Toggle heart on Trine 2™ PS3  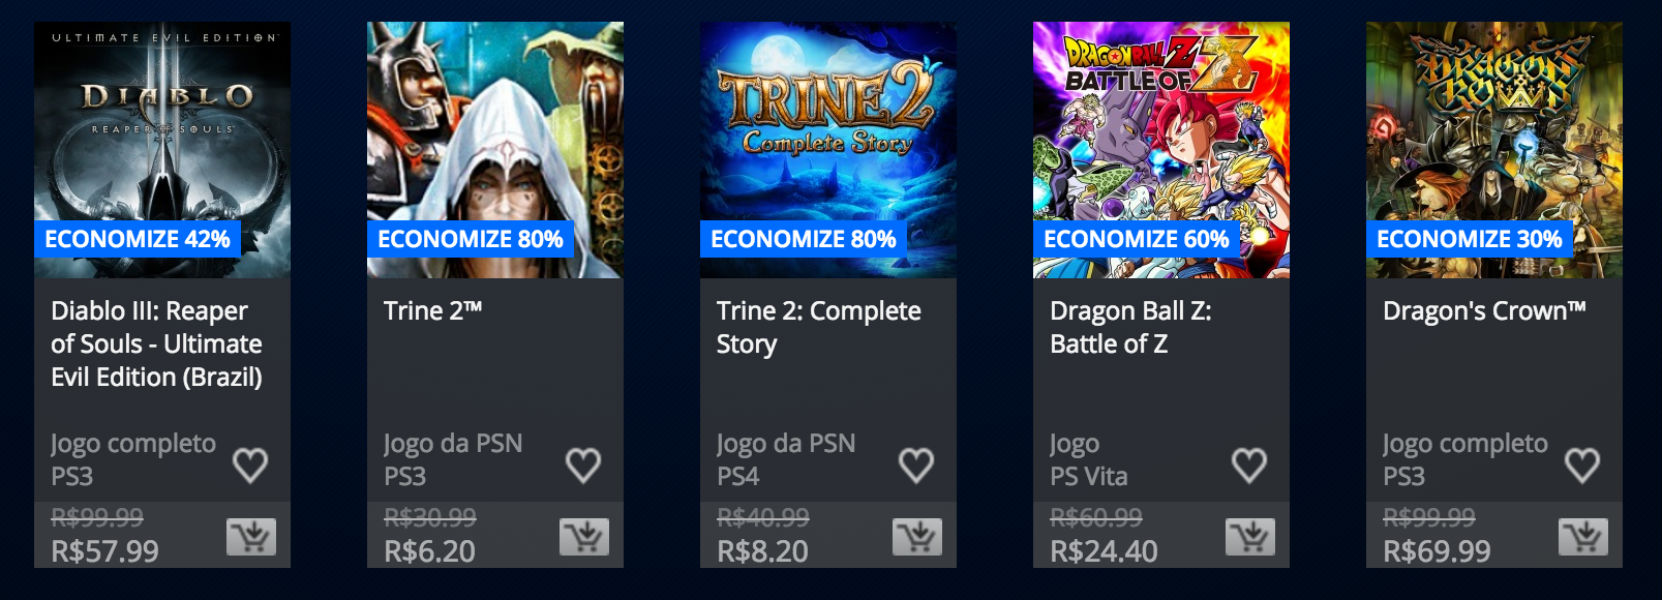(x=583, y=464)
